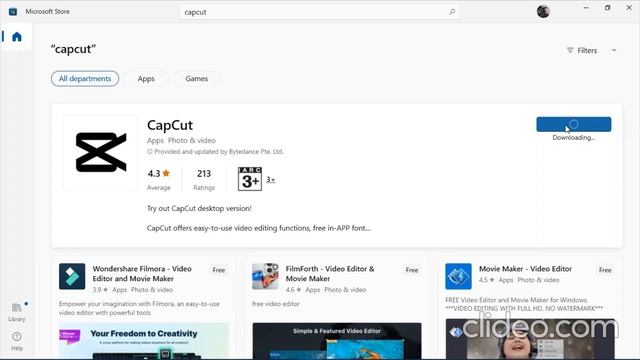
Task: Expand the Filters dropdown chevron
Action: 614,50
